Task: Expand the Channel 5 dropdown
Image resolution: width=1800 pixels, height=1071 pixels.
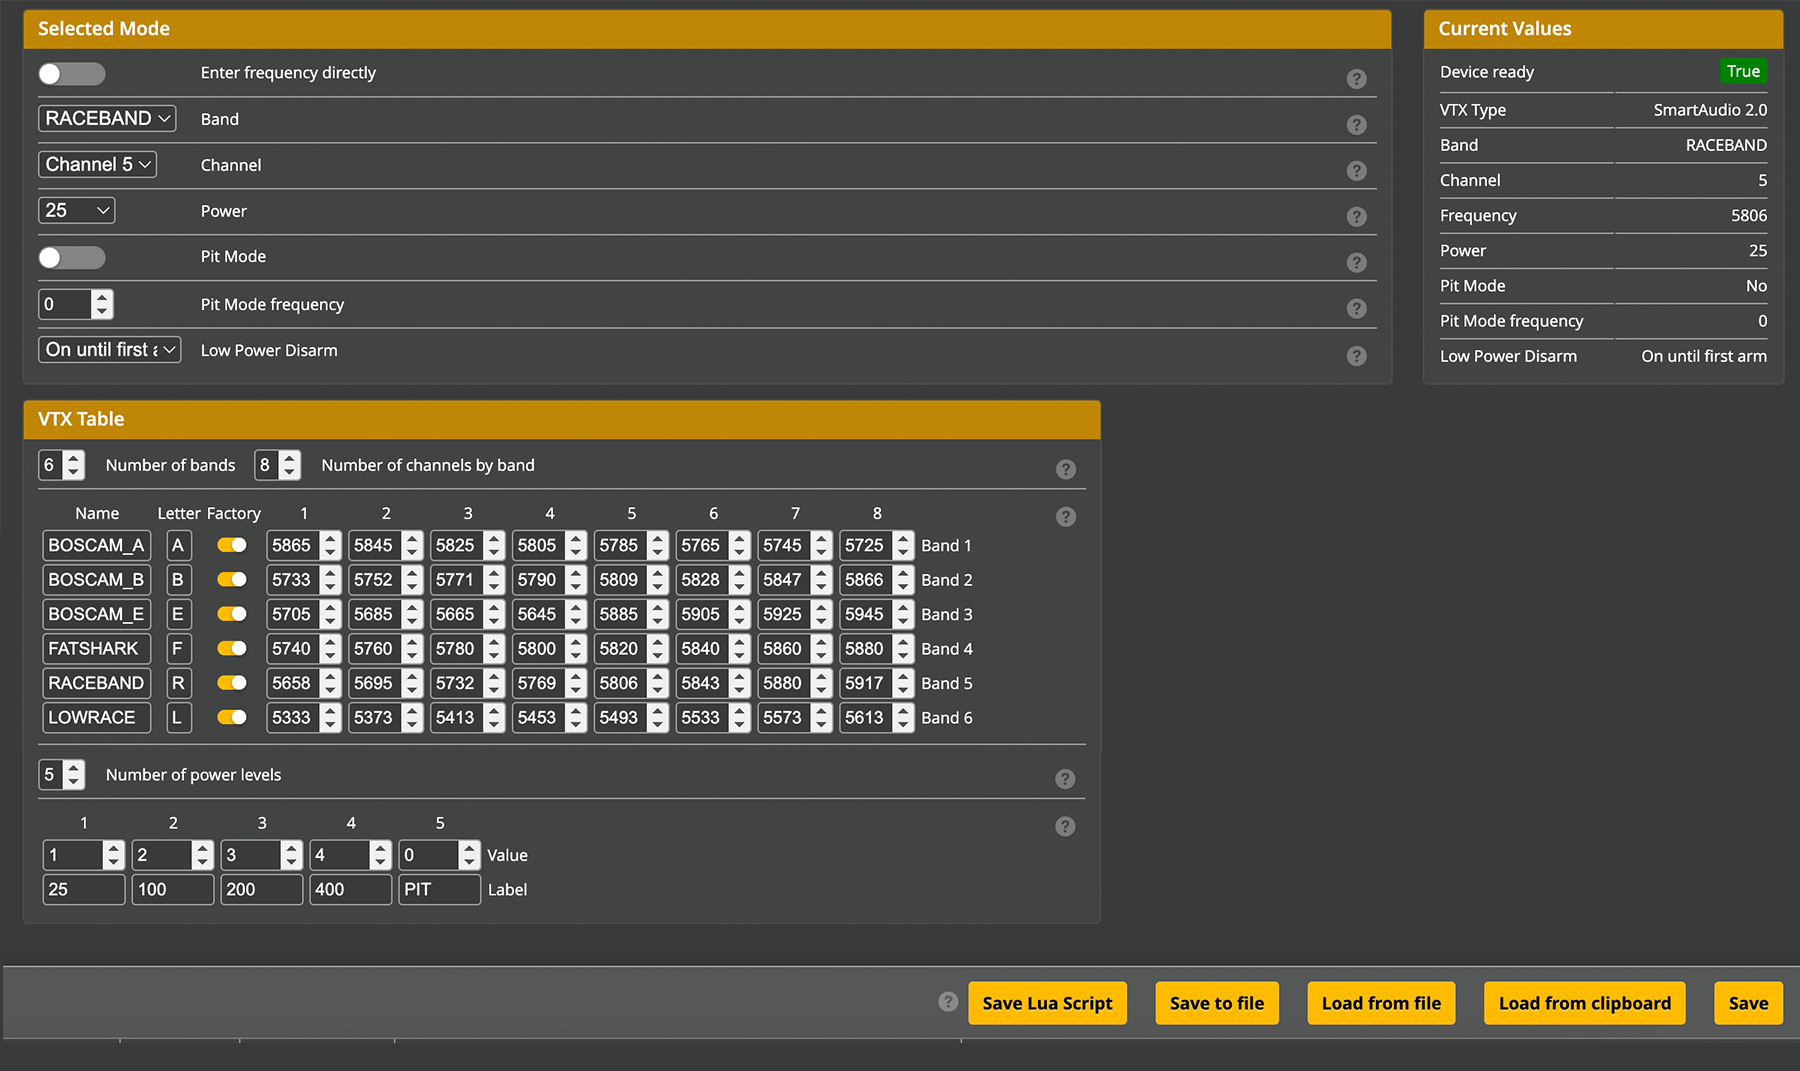Action: click(x=98, y=165)
